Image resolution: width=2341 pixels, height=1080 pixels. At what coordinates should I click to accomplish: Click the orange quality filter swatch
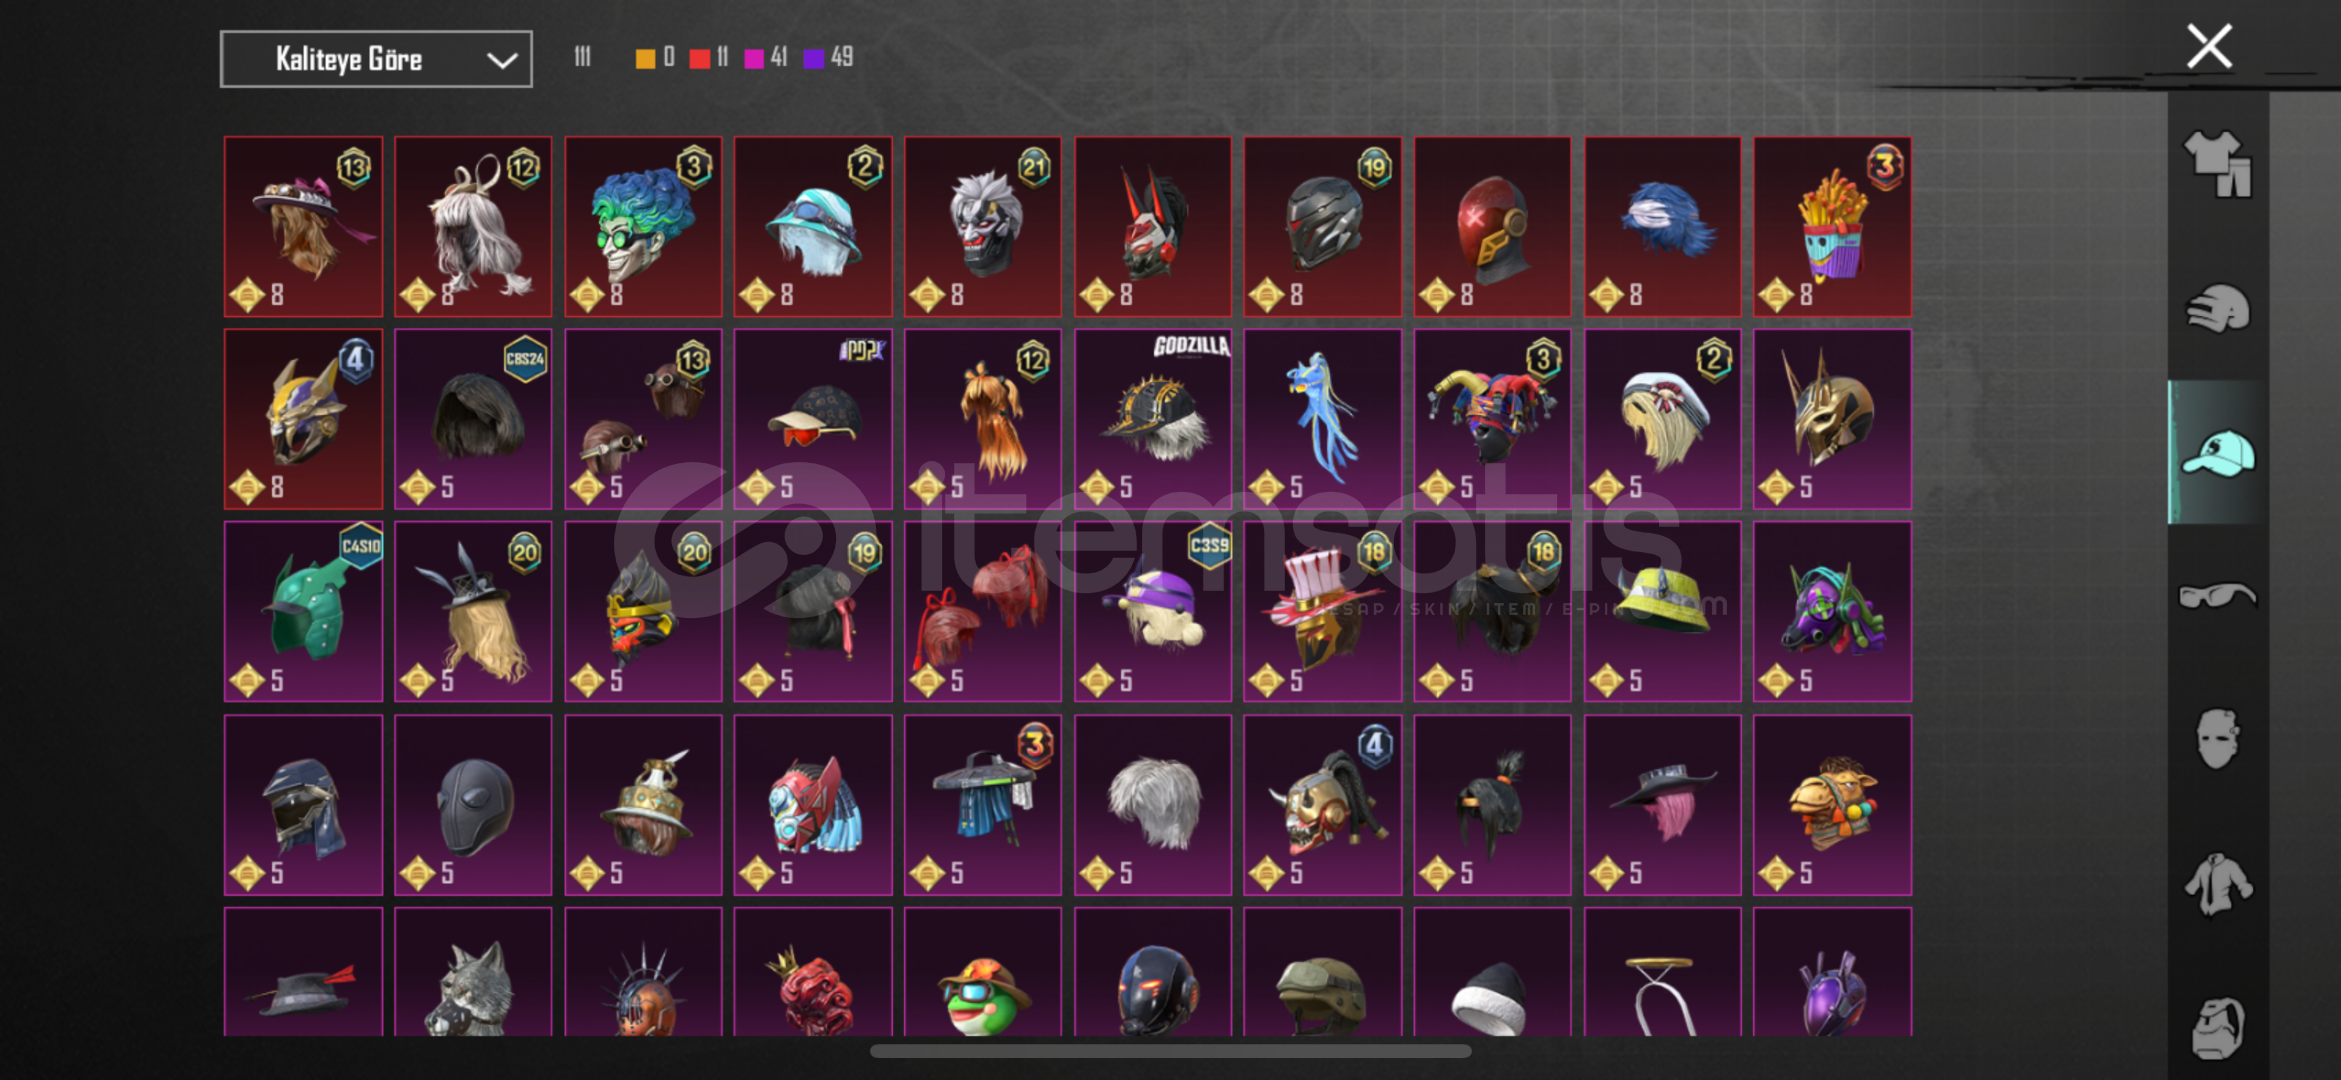click(x=645, y=58)
